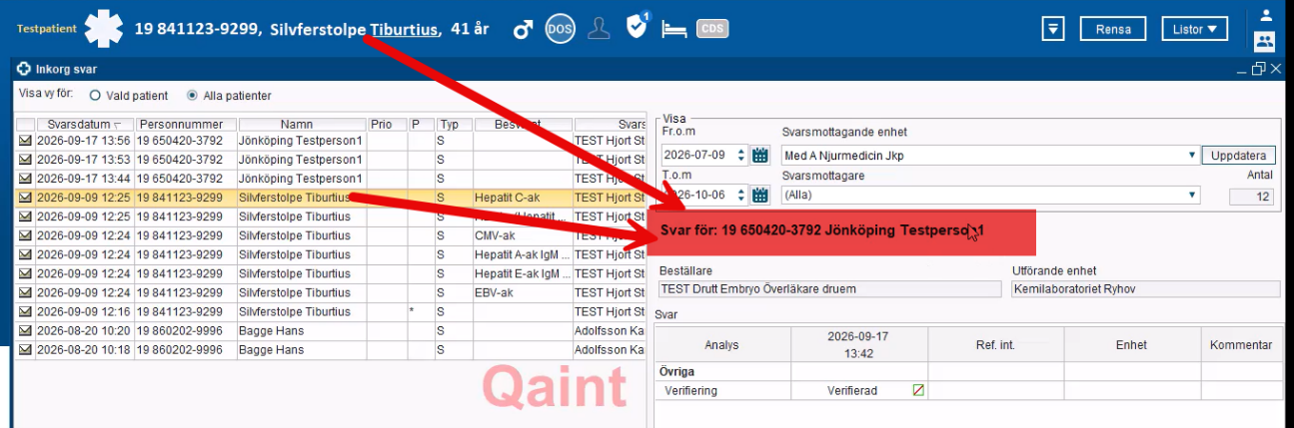Click envelope icon on 2026-09-17 13:56 row
The image size is (1294, 428).
pos(25,141)
